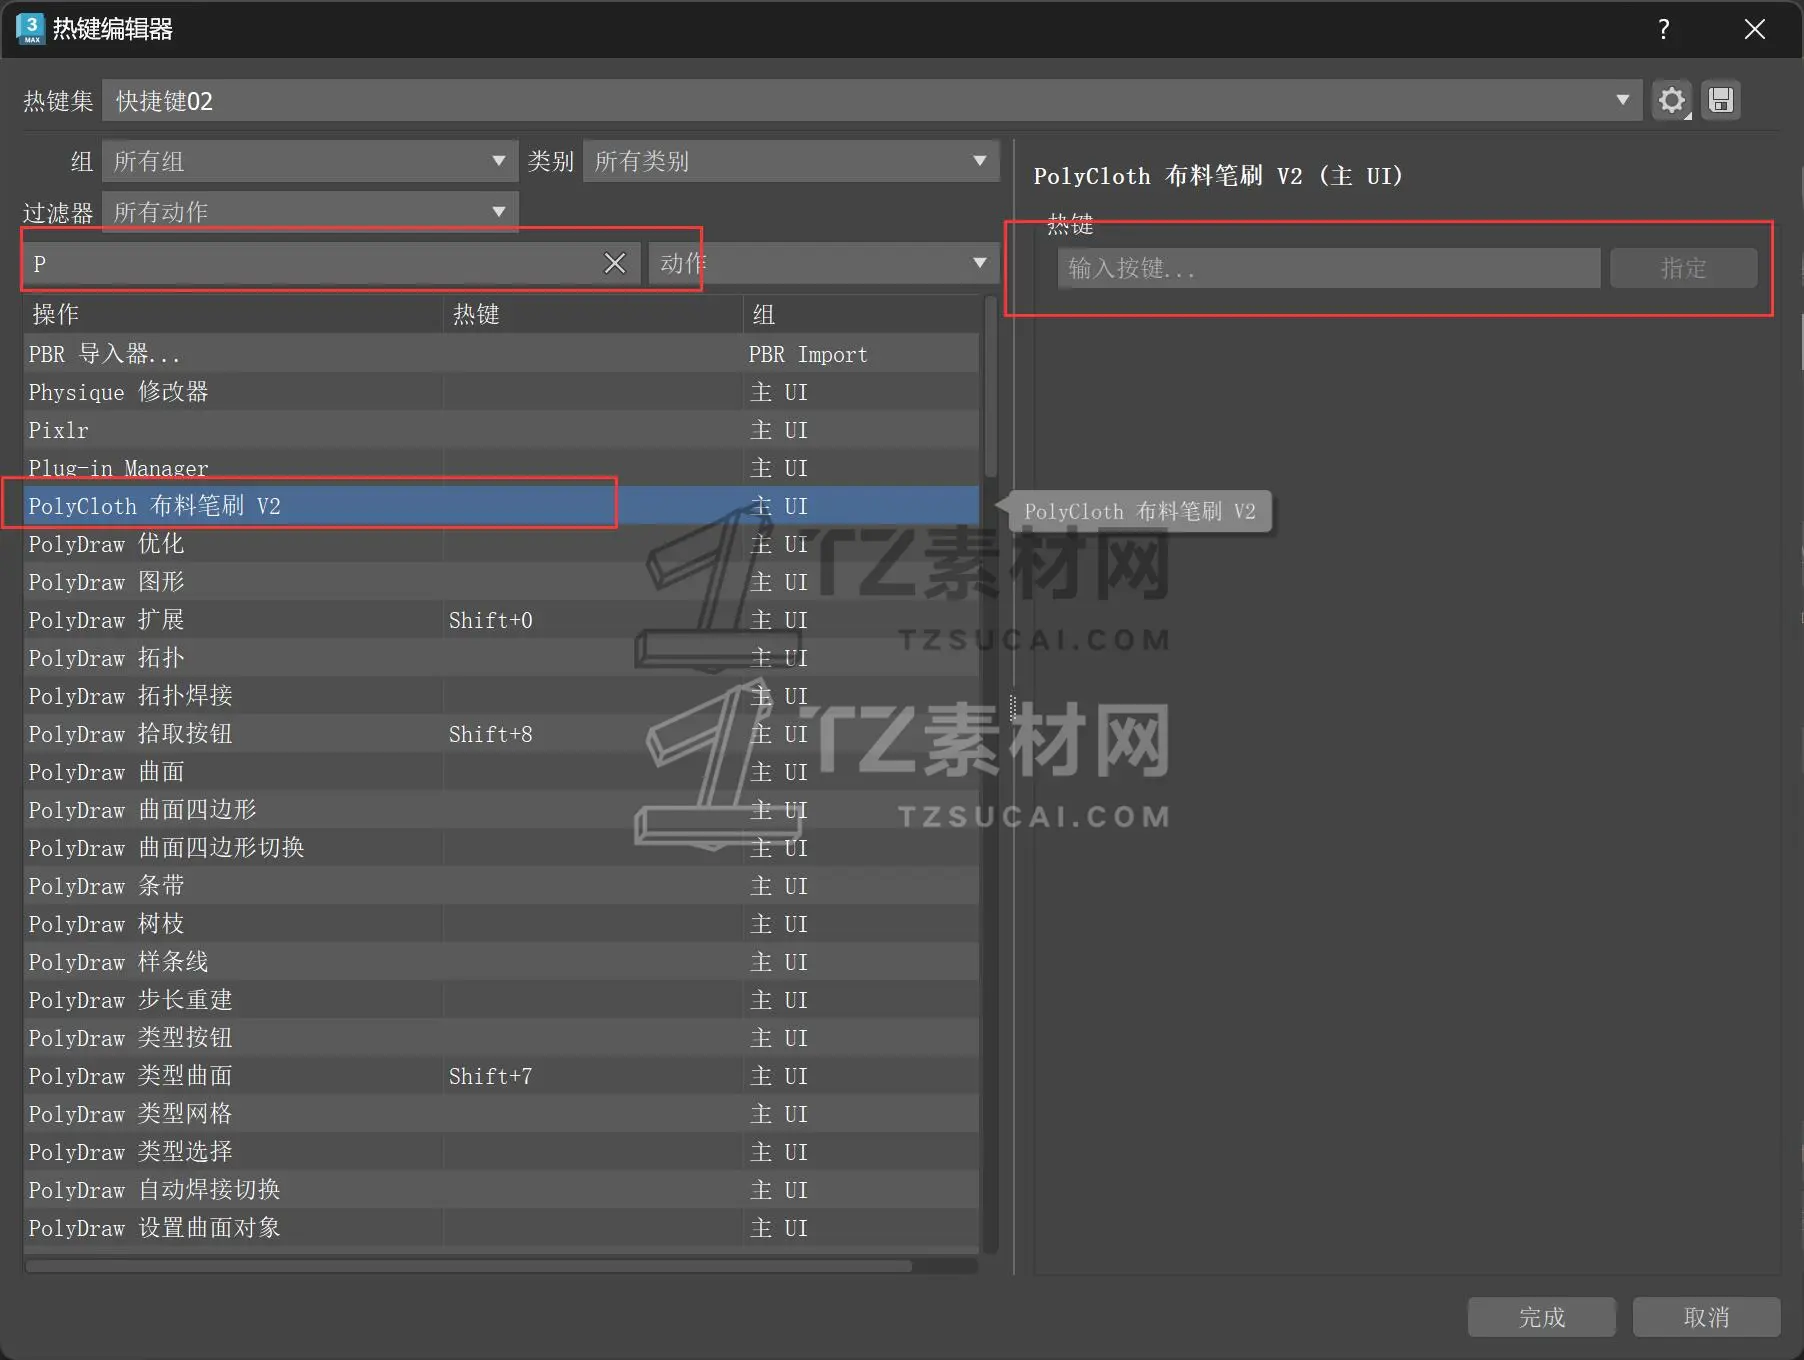The width and height of the screenshot is (1804, 1360).
Task: Select the PolyDraw 样条线 row
Action: (x=501, y=962)
